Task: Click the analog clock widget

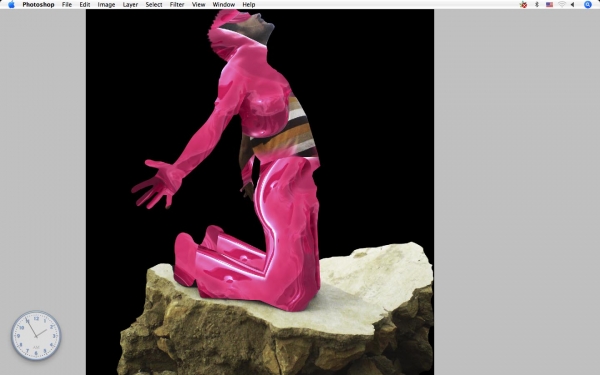Action: (x=36, y=336)
